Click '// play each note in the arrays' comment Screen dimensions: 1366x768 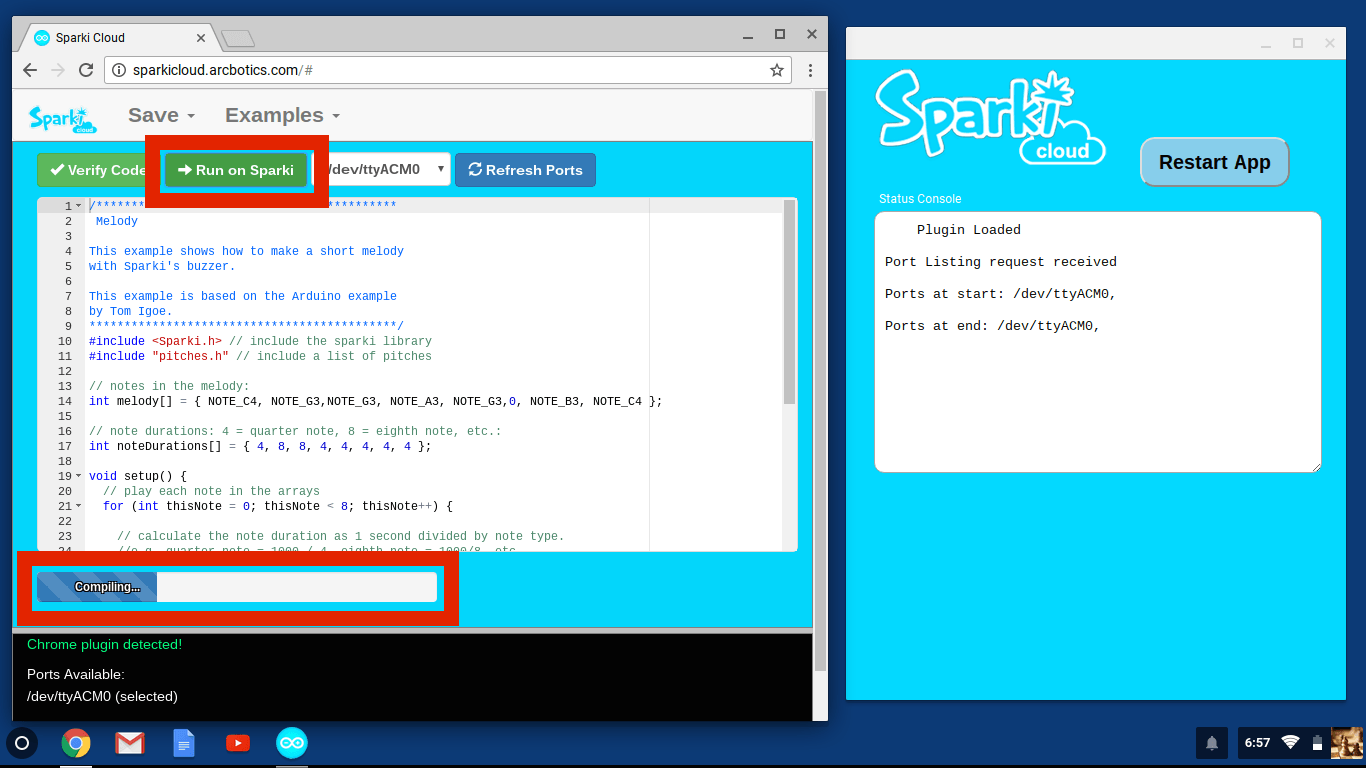click(x=211, y=491)
